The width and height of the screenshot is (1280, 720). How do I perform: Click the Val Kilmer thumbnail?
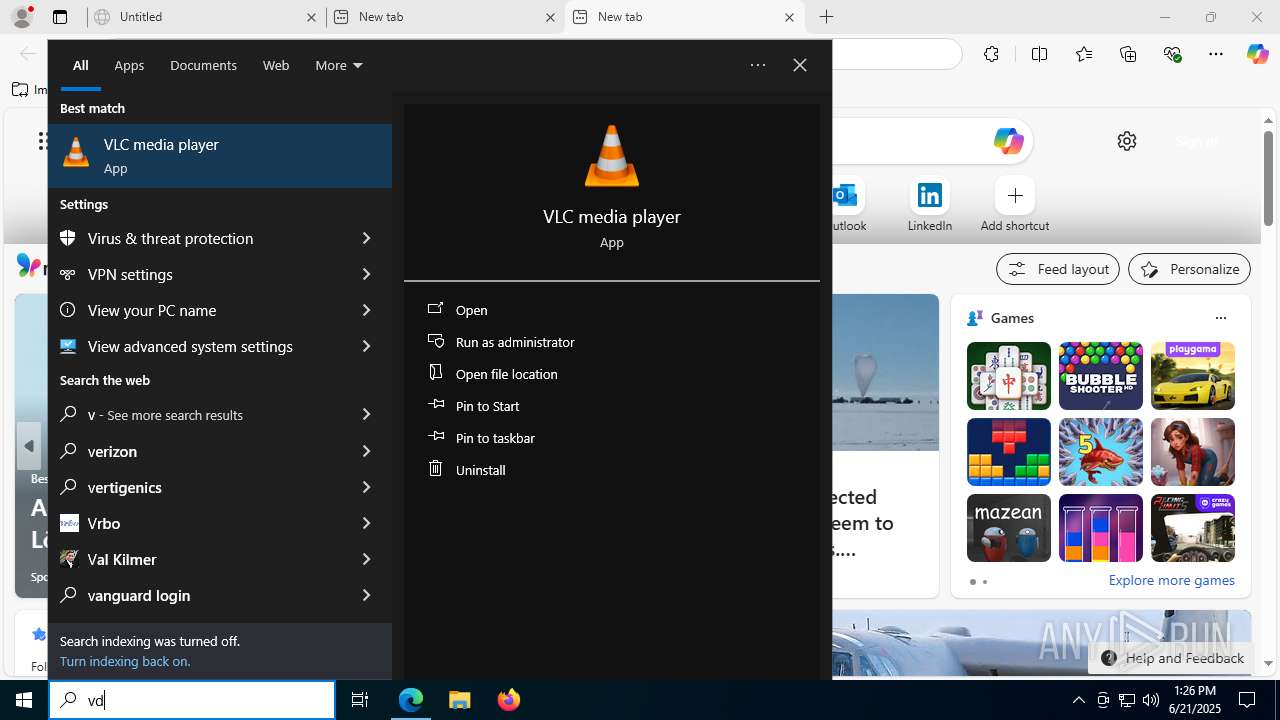coord(69,559)
